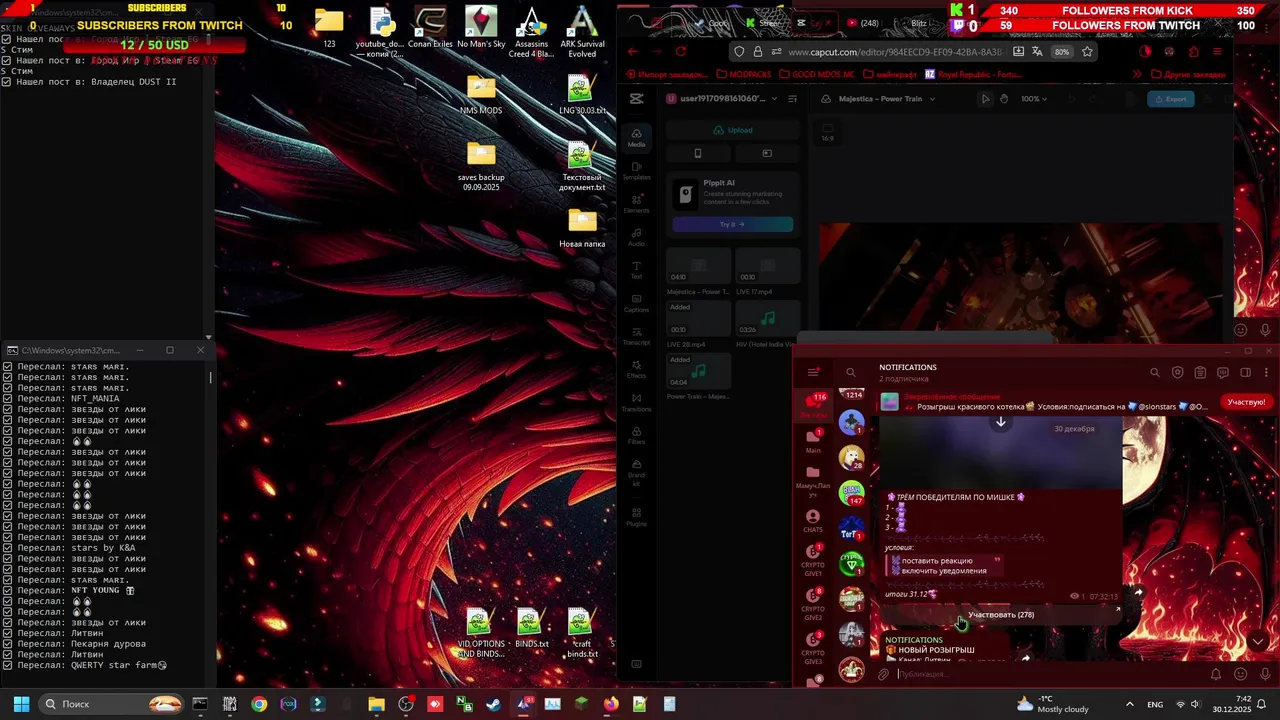
Task: Open the Effects panel in CapCut
Action: click(636, 370)
